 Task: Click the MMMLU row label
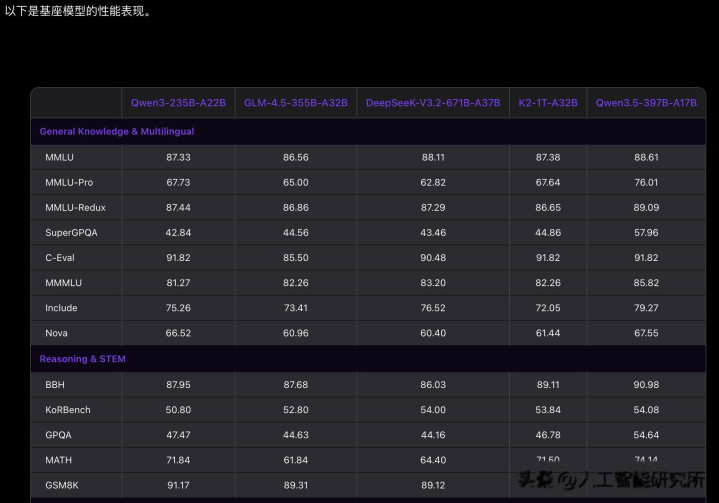(64, 282)
